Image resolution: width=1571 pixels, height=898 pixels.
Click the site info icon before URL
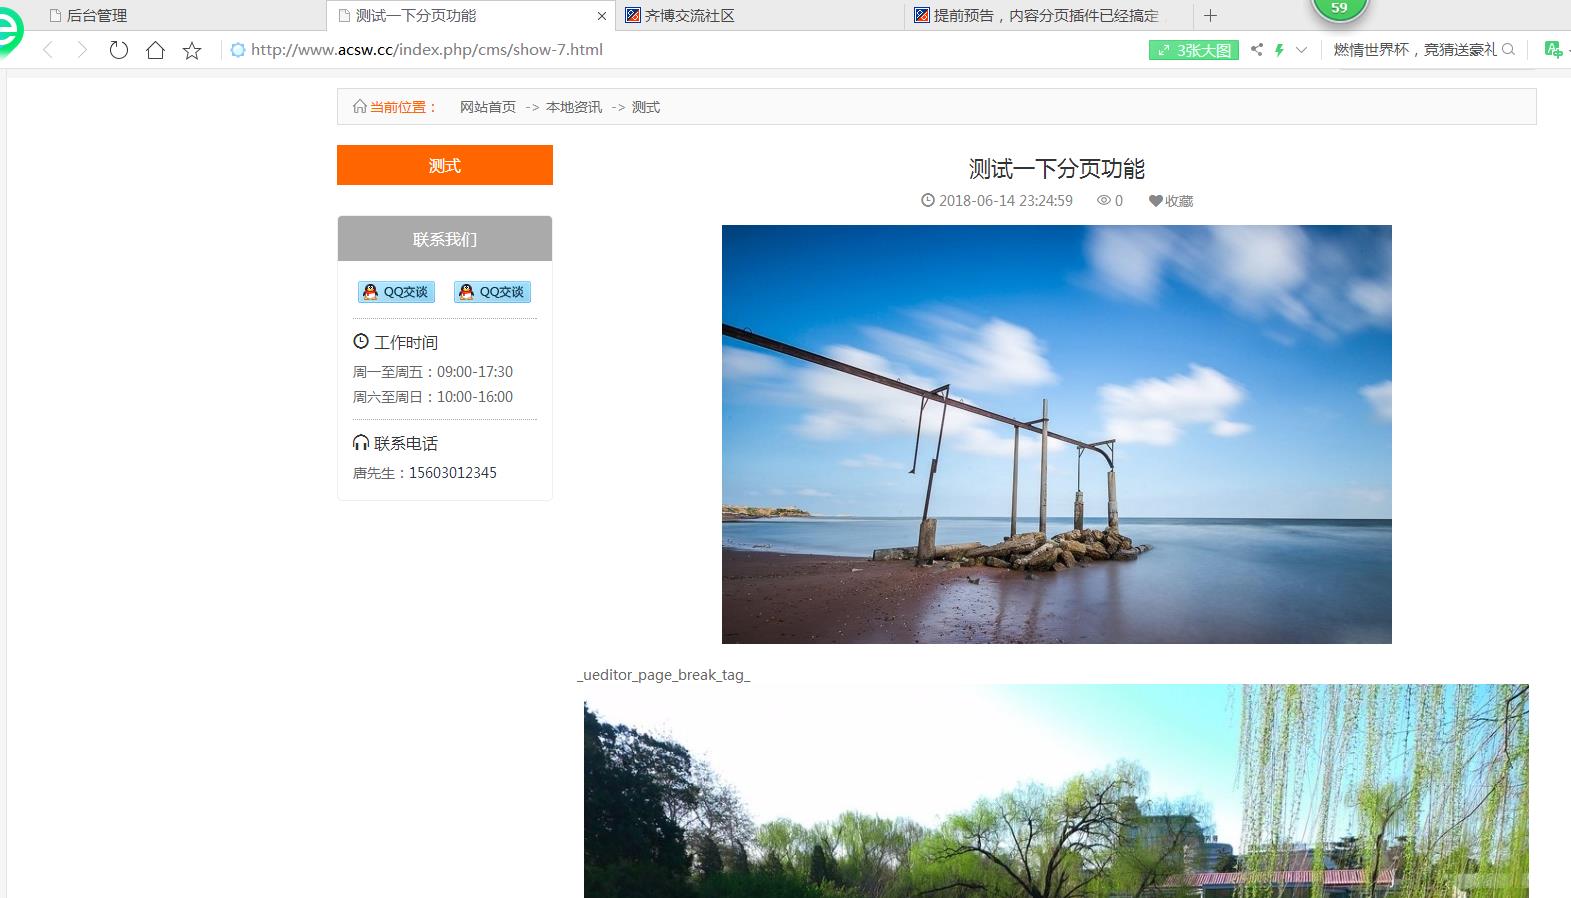(x=238, y=50)
